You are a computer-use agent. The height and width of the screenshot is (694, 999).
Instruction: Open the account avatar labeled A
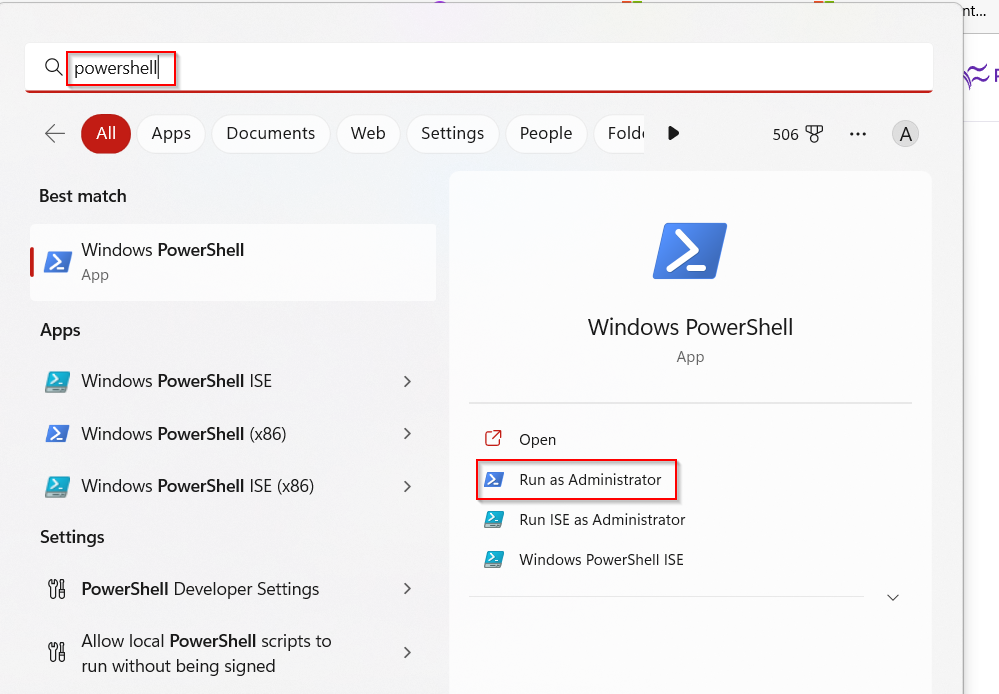click(905, 134)
